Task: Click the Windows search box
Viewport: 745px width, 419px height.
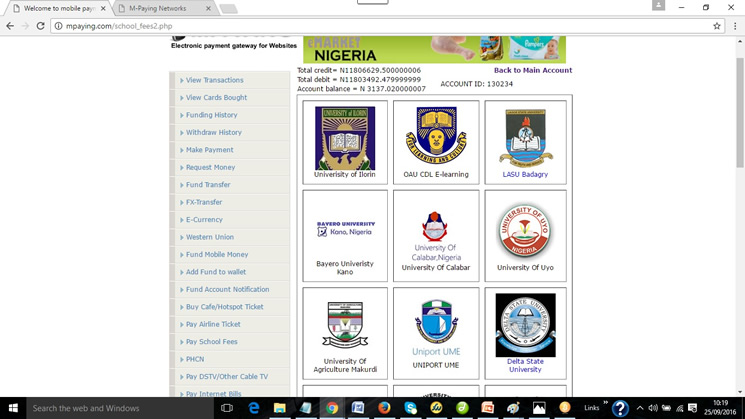Action: 120,408
